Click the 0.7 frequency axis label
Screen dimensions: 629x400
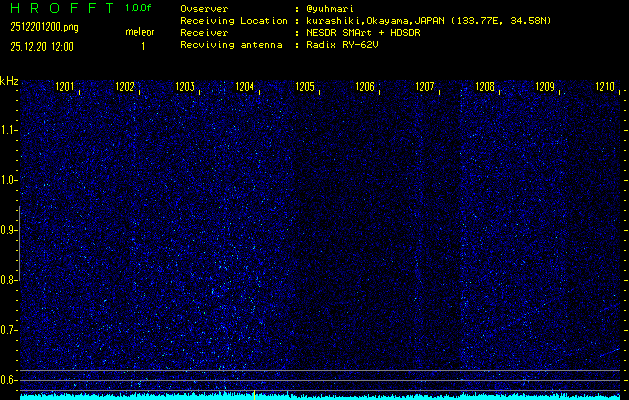coord(7,330)
